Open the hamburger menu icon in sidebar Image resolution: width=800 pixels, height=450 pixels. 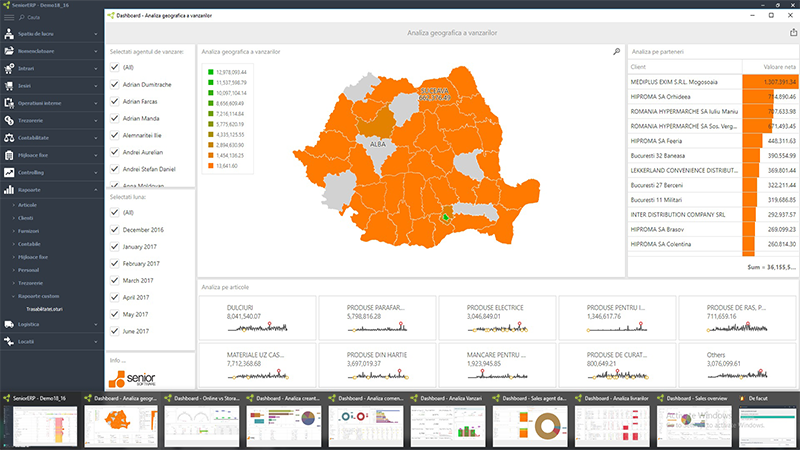[x=9, y=17]
